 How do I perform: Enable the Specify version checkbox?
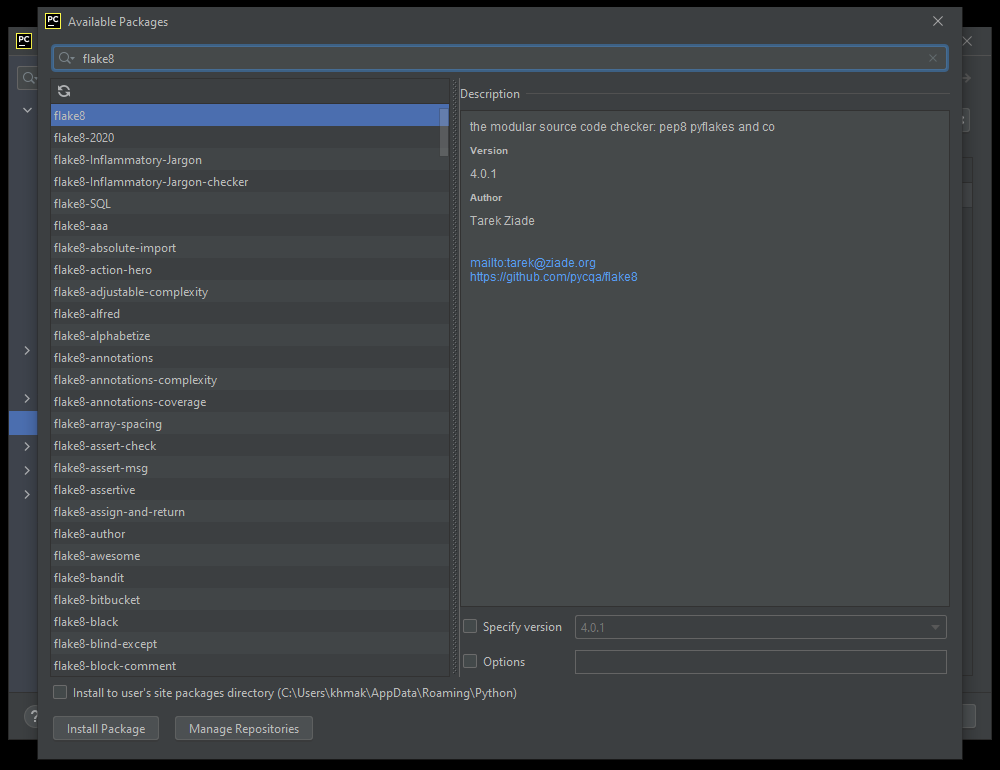[469, 626]
